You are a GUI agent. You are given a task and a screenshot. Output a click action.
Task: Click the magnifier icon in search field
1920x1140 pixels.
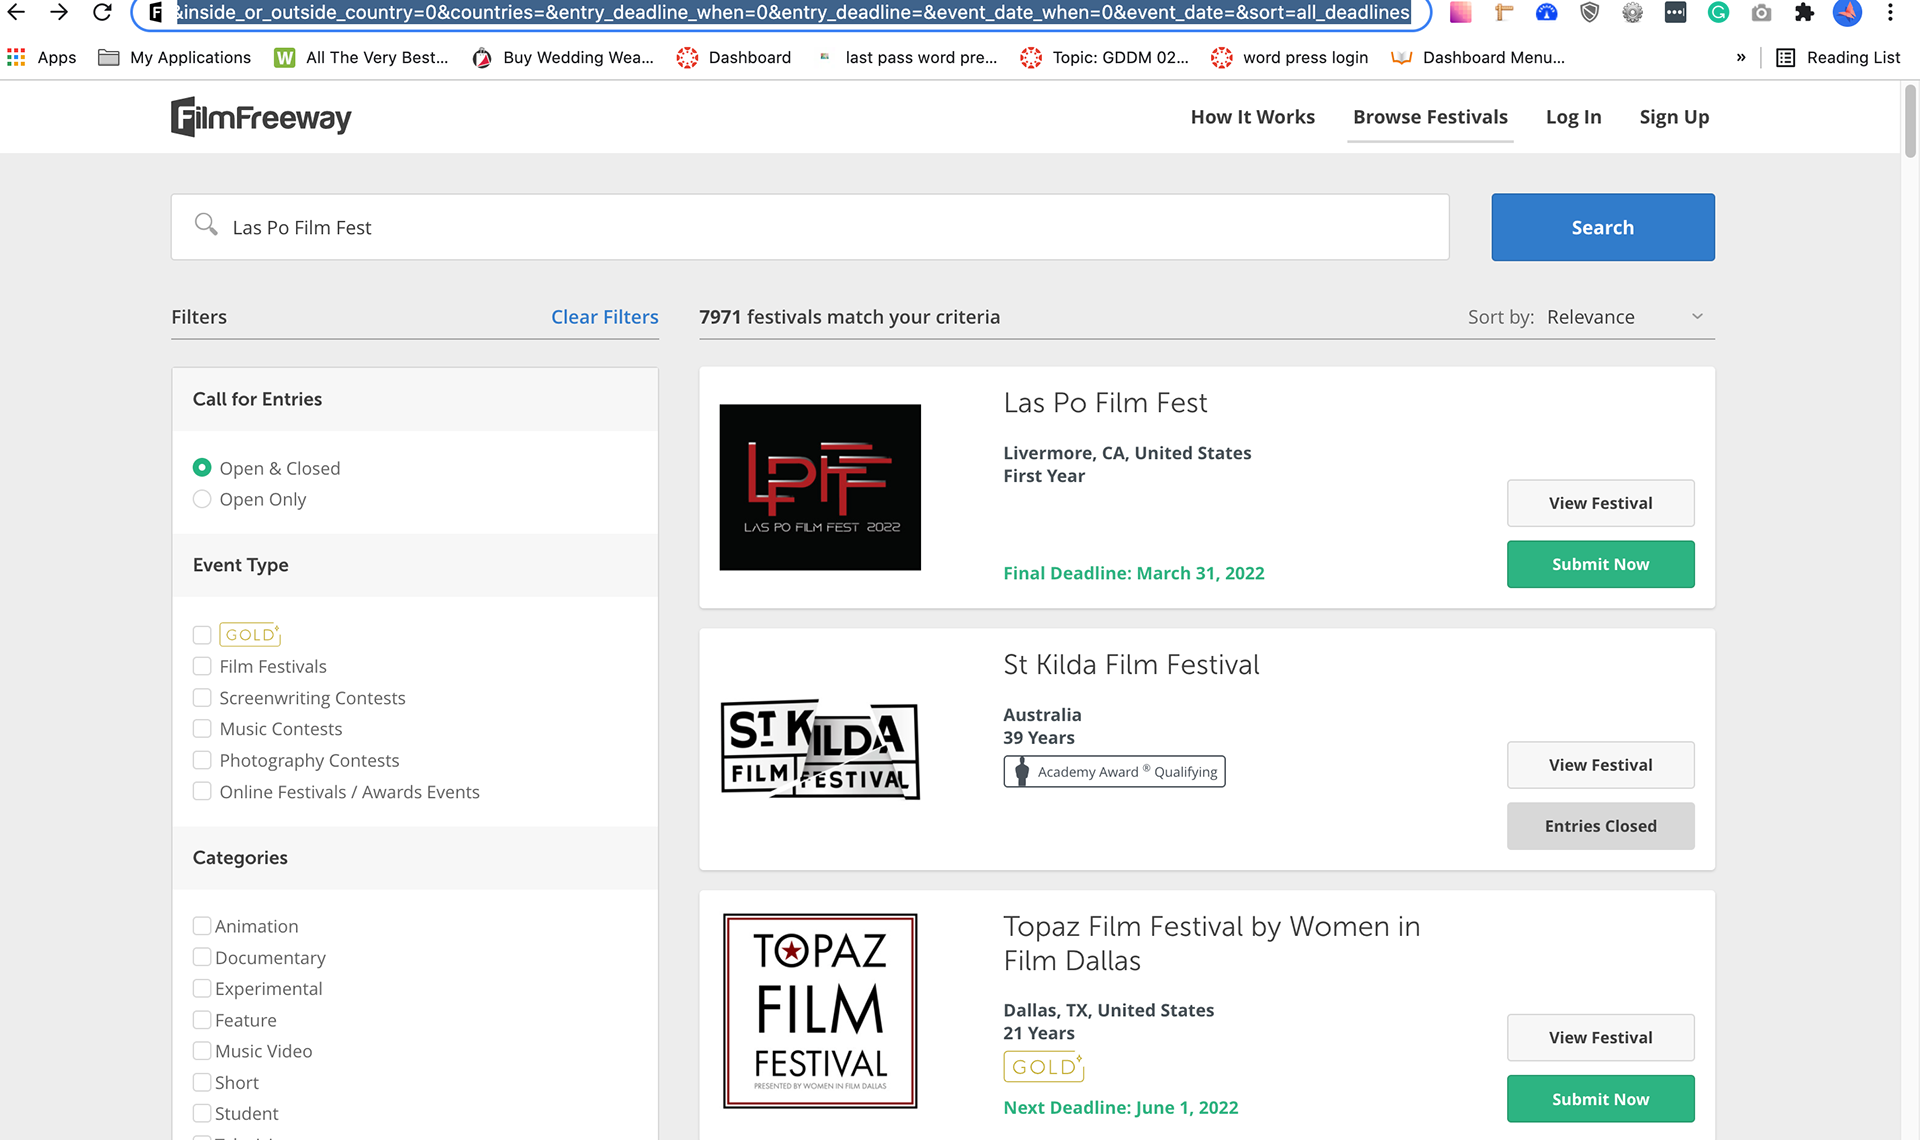click(x=206, y=225)
